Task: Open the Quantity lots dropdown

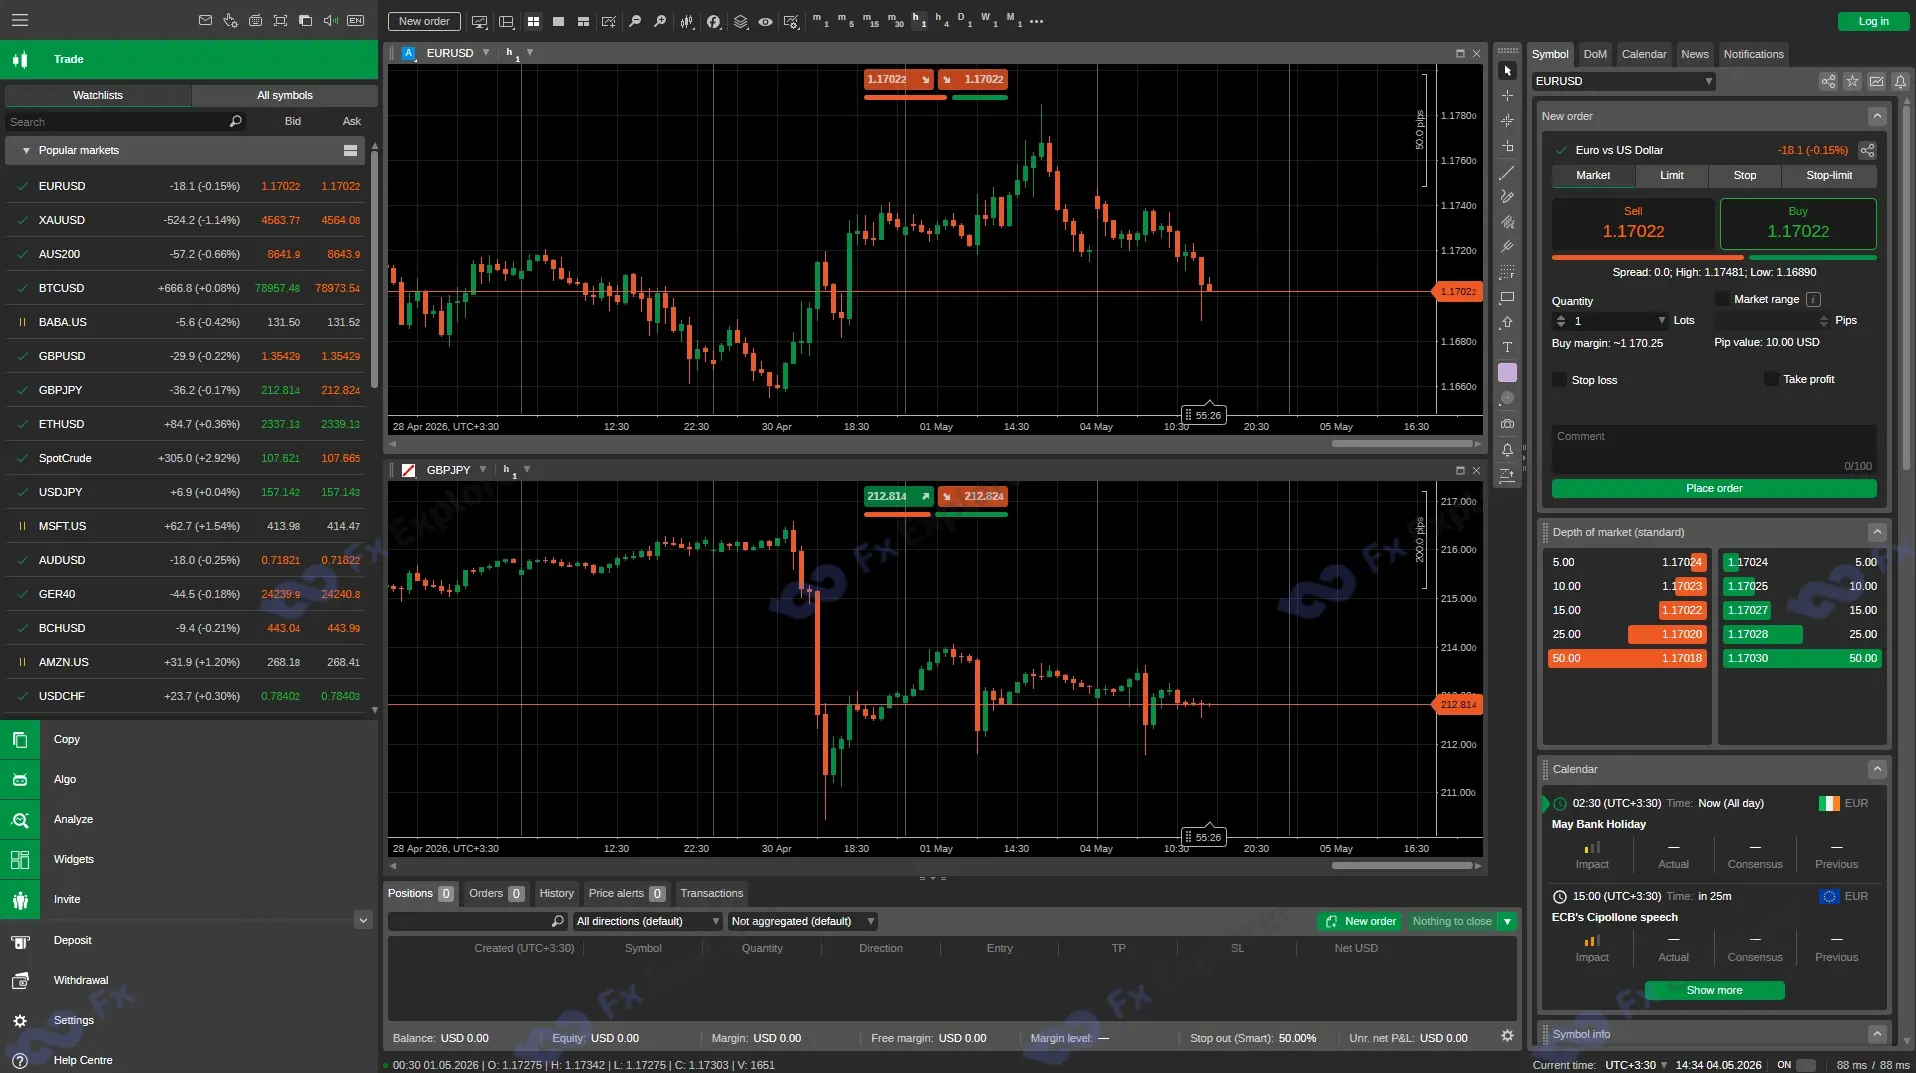Action: click(x=1662, y=321)
